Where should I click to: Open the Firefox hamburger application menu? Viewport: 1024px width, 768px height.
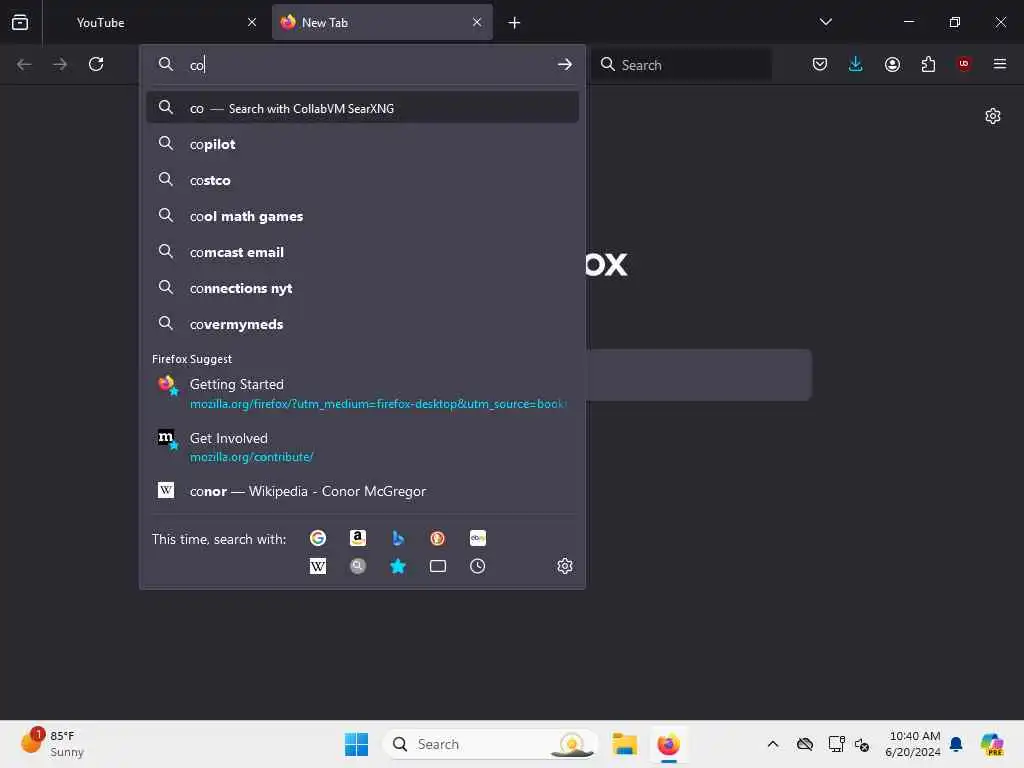click(1000, 64)
